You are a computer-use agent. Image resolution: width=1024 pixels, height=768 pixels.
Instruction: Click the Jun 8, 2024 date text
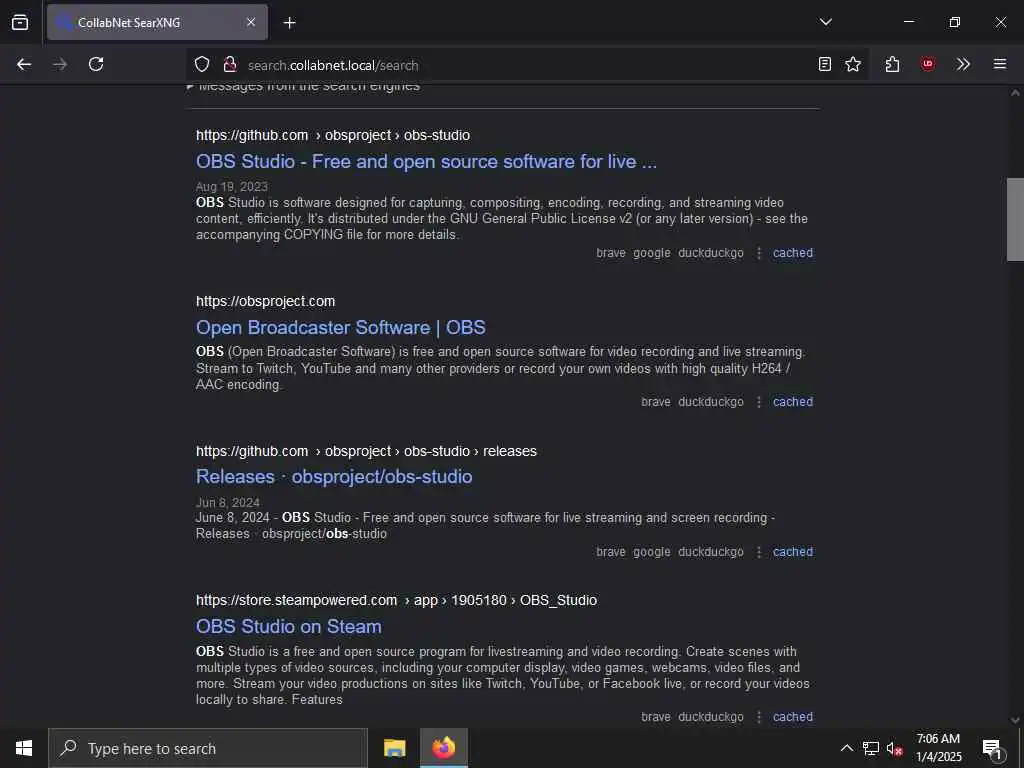click(x=228, y=503)
